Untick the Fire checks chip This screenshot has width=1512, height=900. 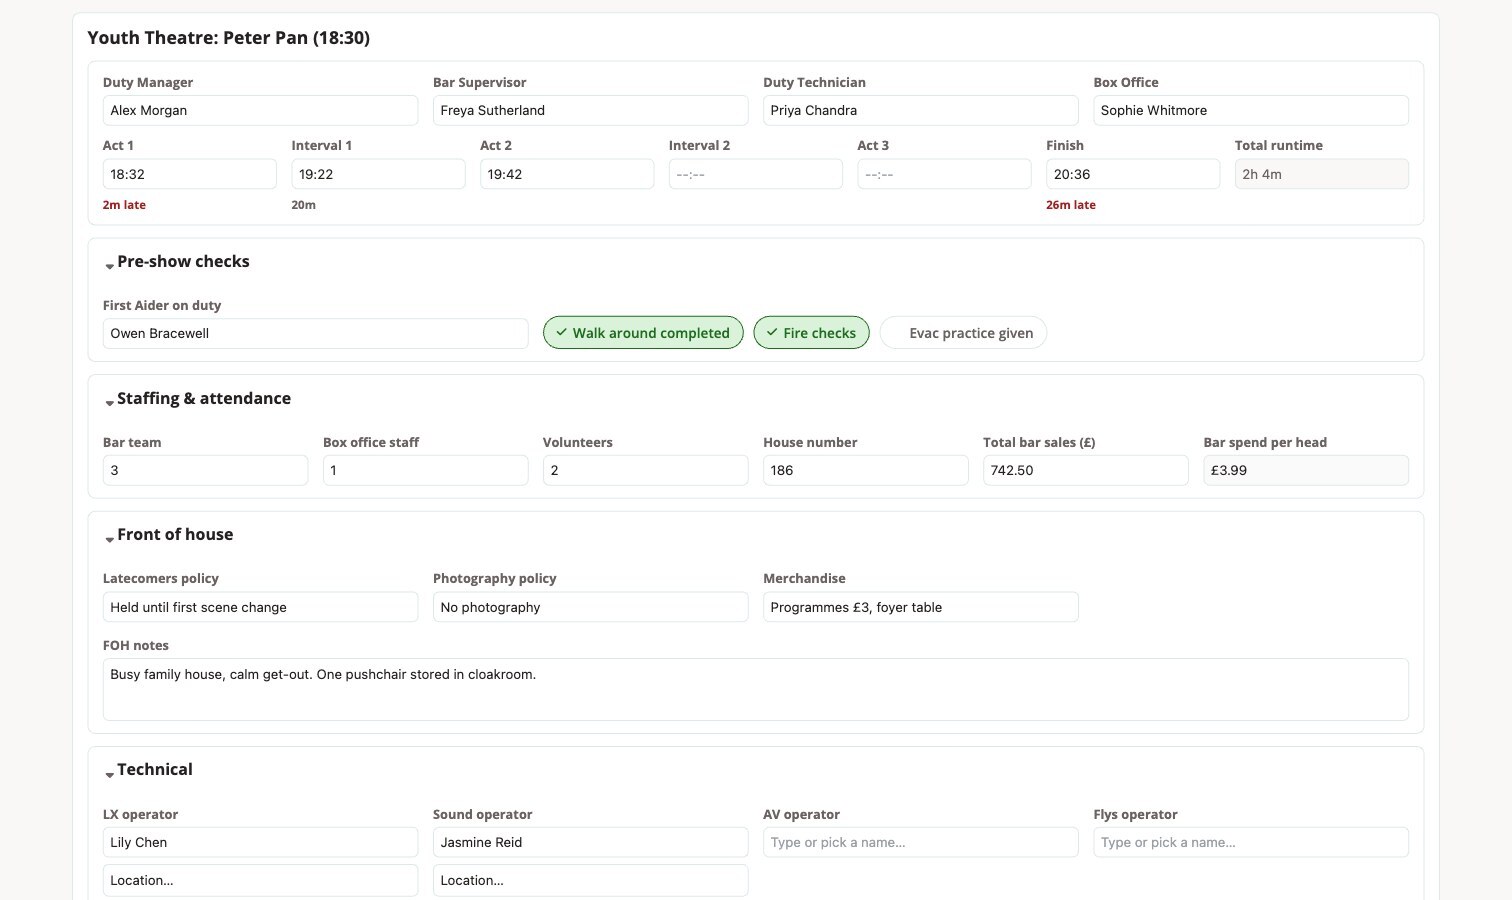point(811,333)
